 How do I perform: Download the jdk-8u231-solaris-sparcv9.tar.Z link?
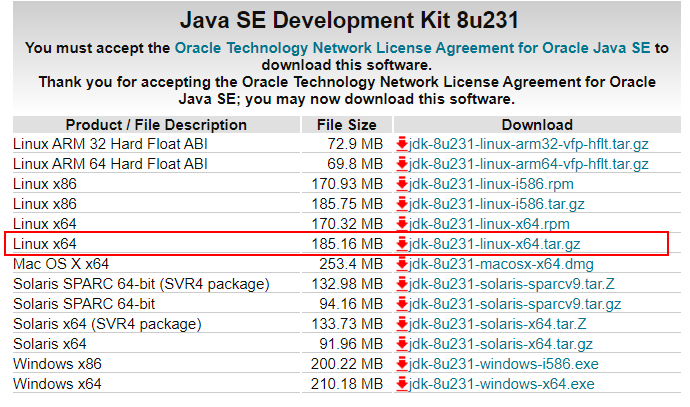click(x=511, y=284)
